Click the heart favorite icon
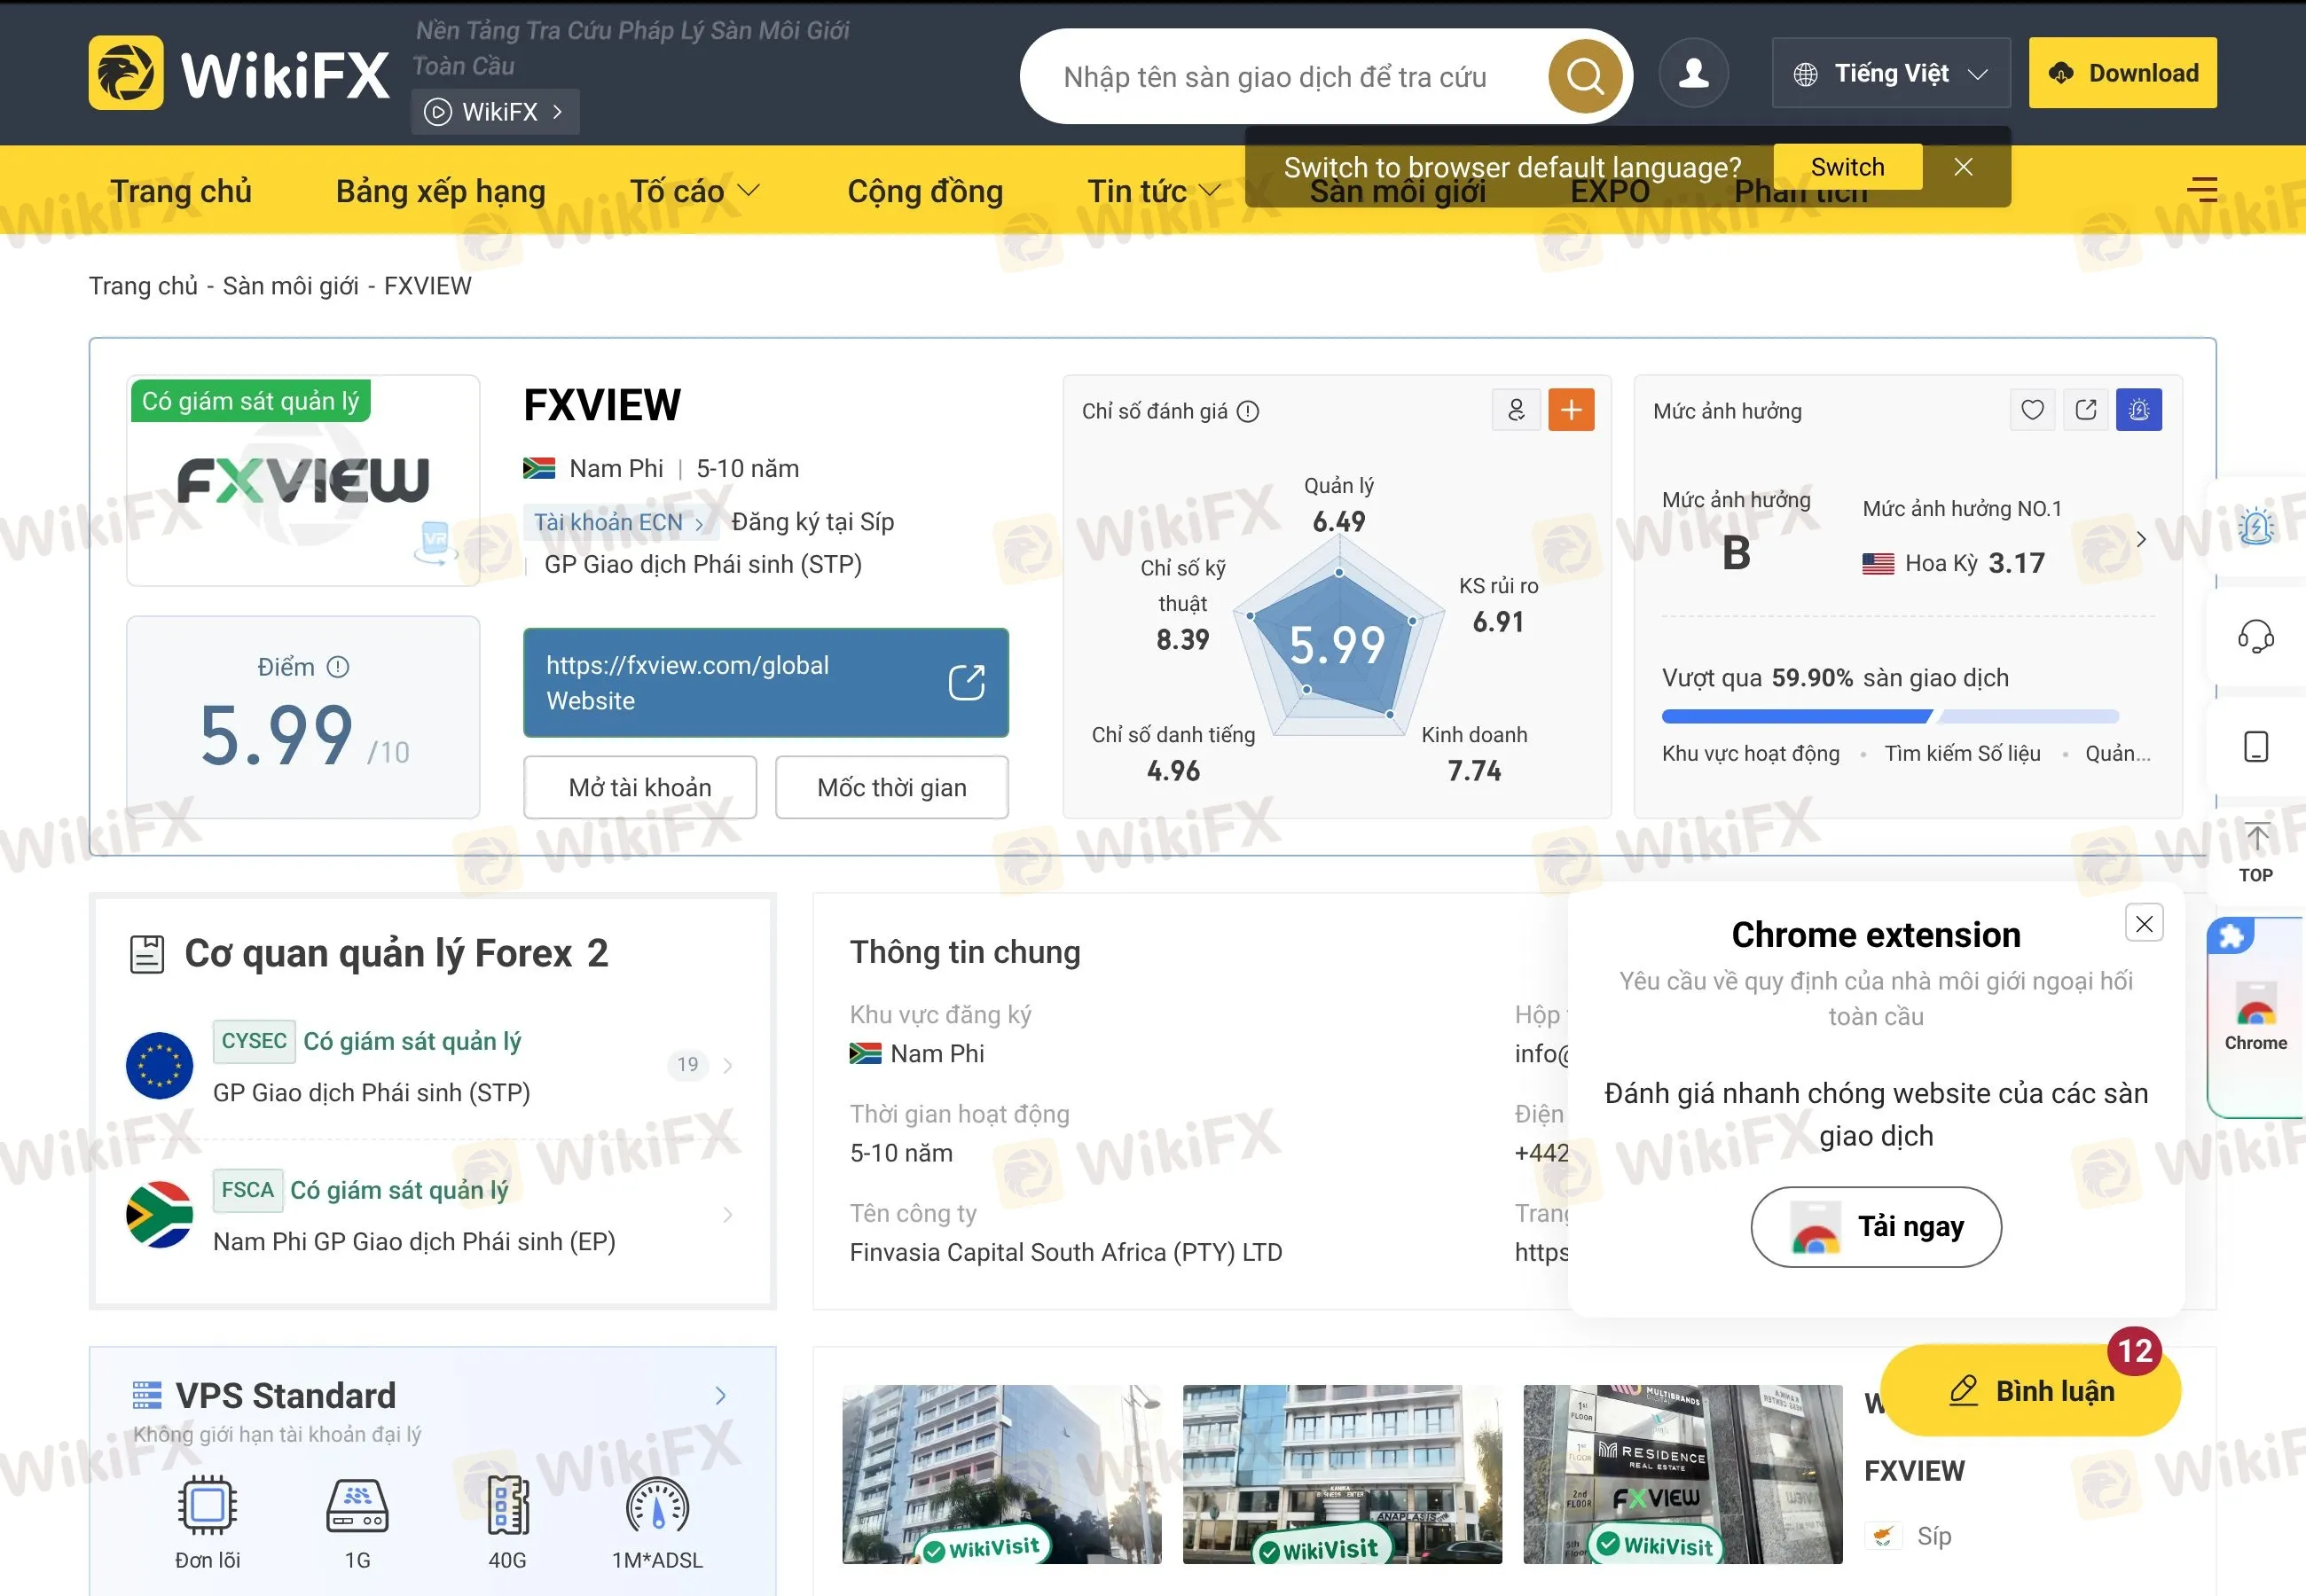Viewport: 2306px width, 1596px height. point(2032,410)
